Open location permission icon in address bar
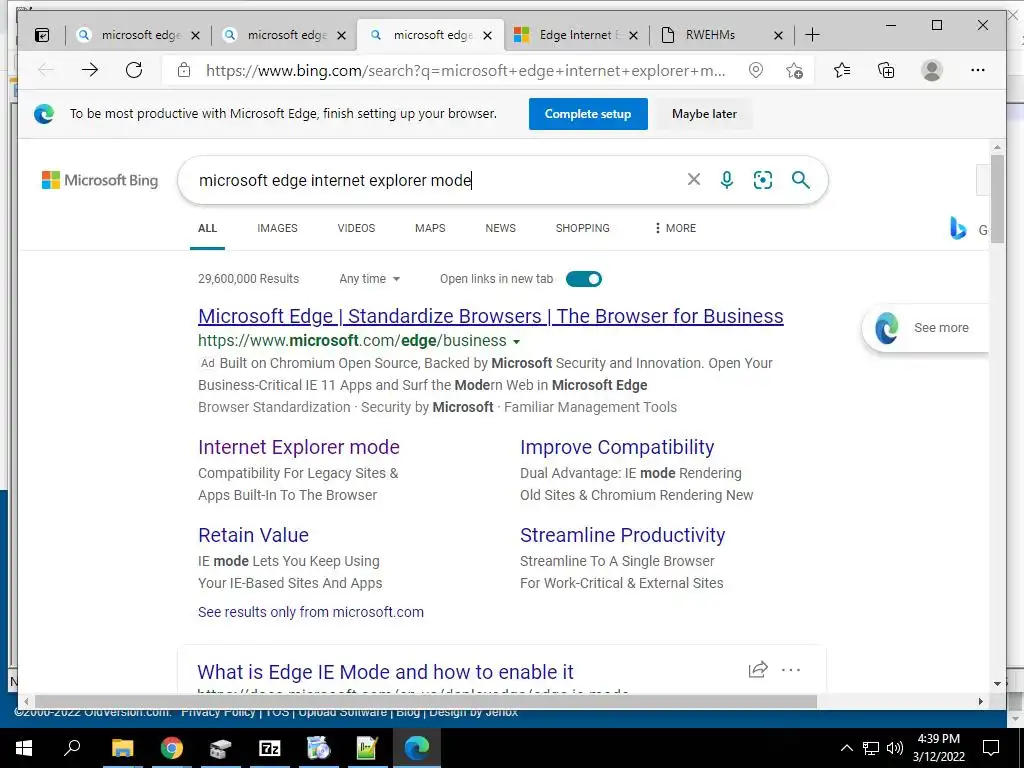This screenshot has width=1024, height=768. tap(756, 70)
